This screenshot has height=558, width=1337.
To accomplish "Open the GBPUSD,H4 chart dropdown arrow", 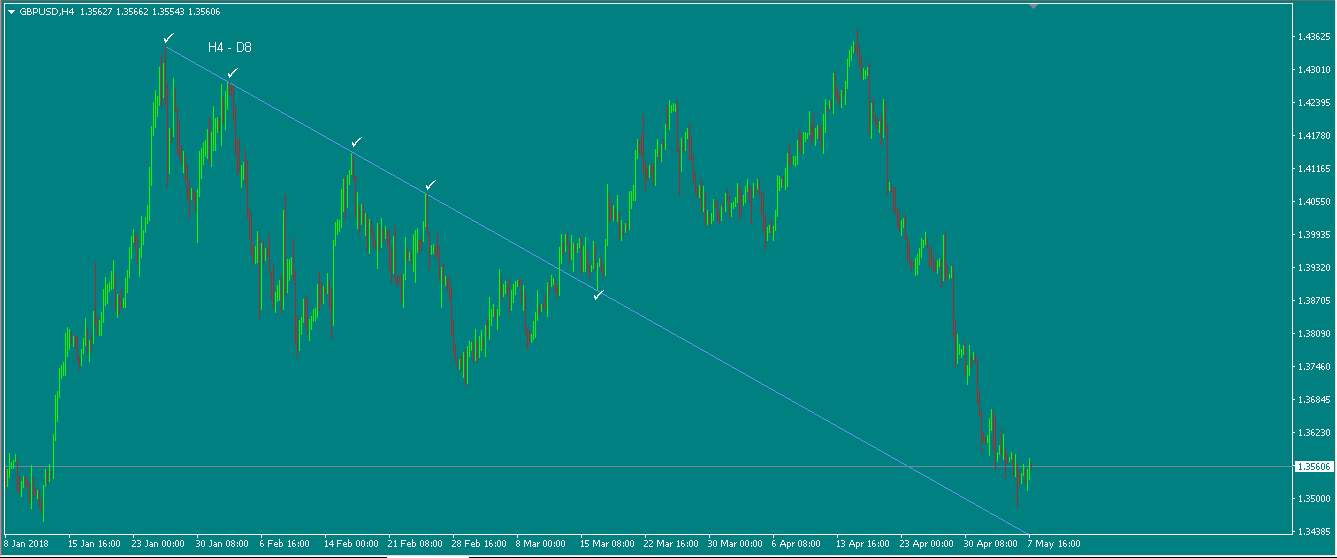I will pyautogui.click(x=11, y=12).
